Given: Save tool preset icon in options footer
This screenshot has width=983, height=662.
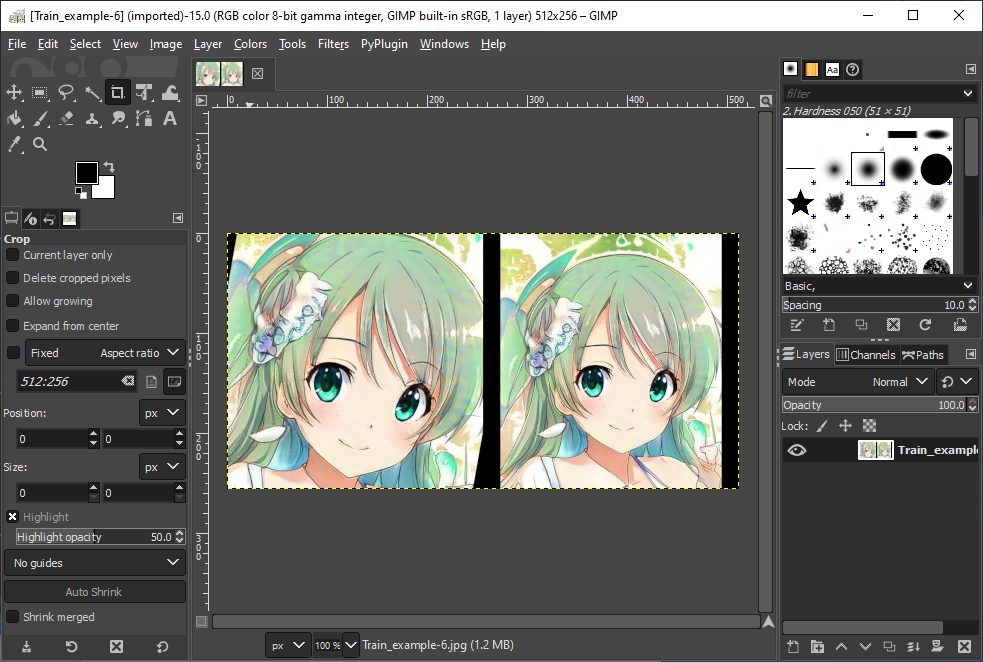Looking at the screenshot, I should [26, 646].
